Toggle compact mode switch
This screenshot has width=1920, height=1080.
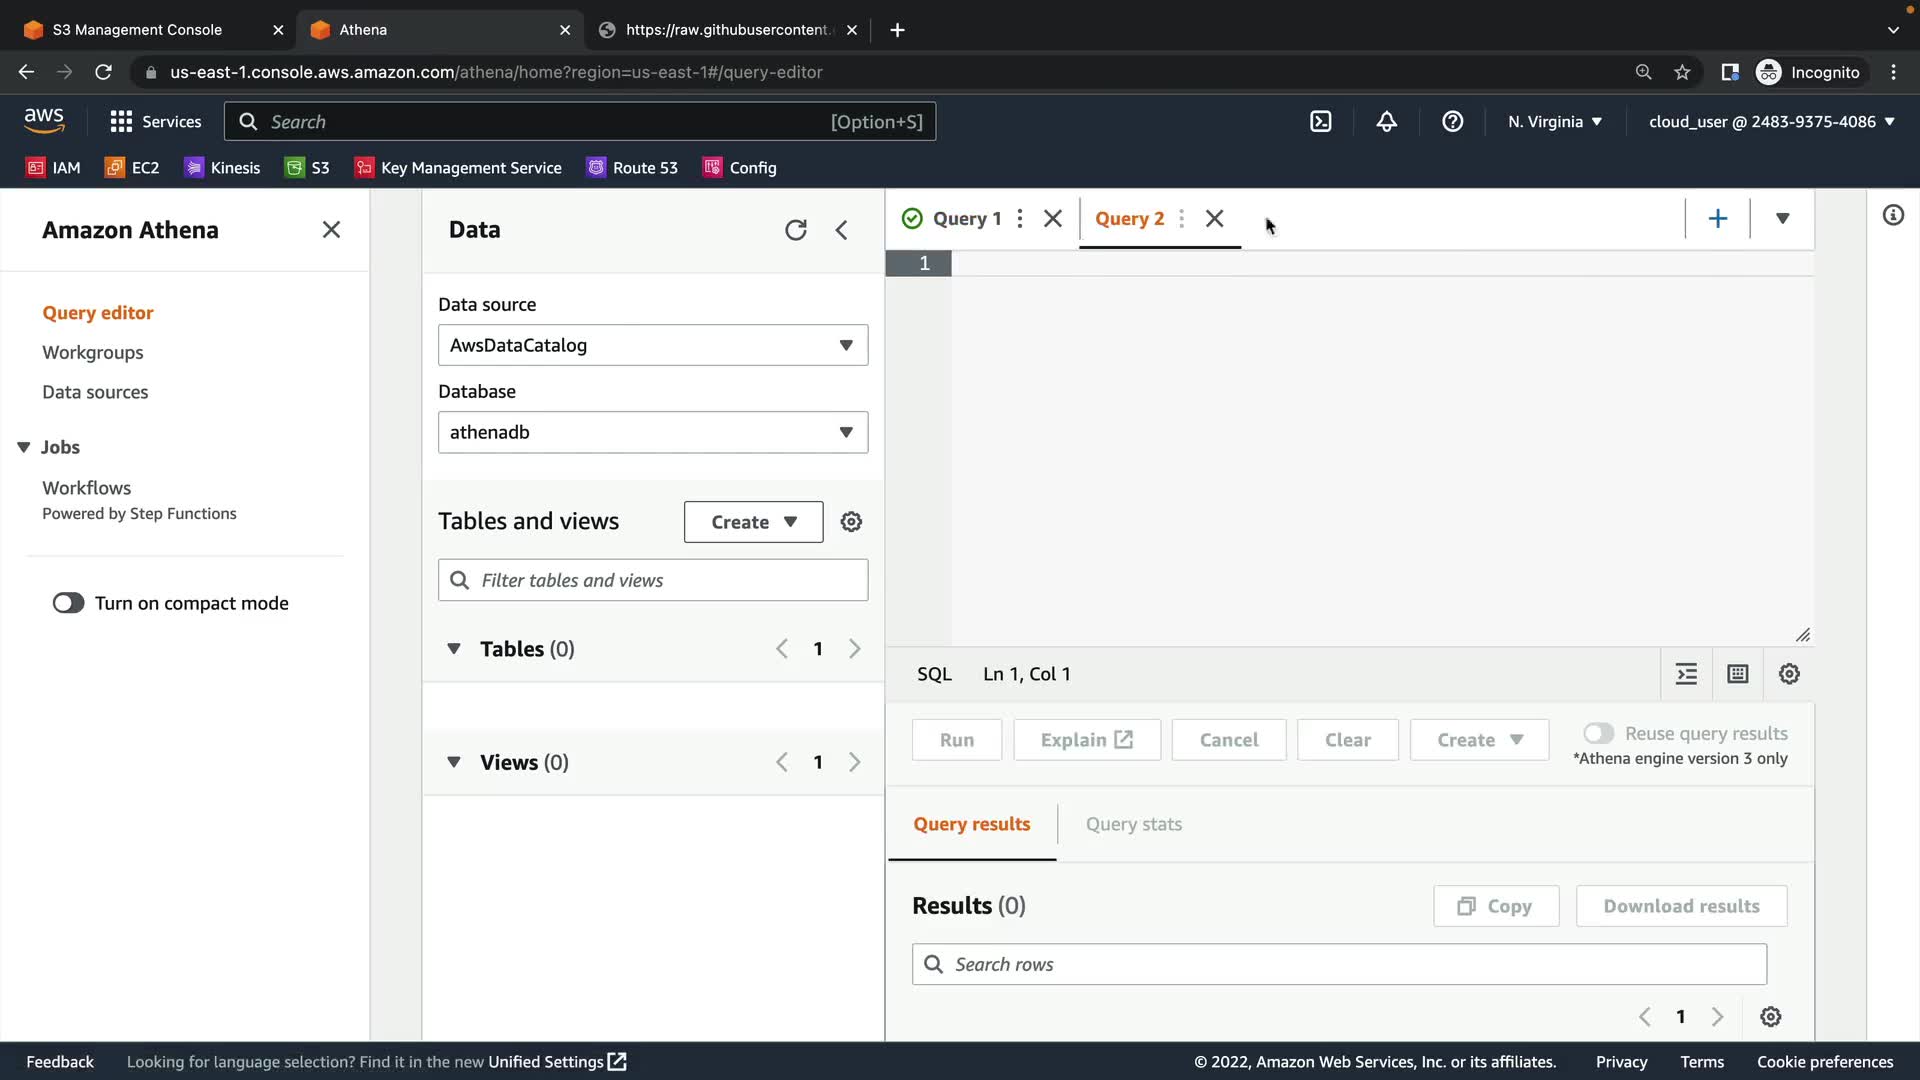coord(69,603)
